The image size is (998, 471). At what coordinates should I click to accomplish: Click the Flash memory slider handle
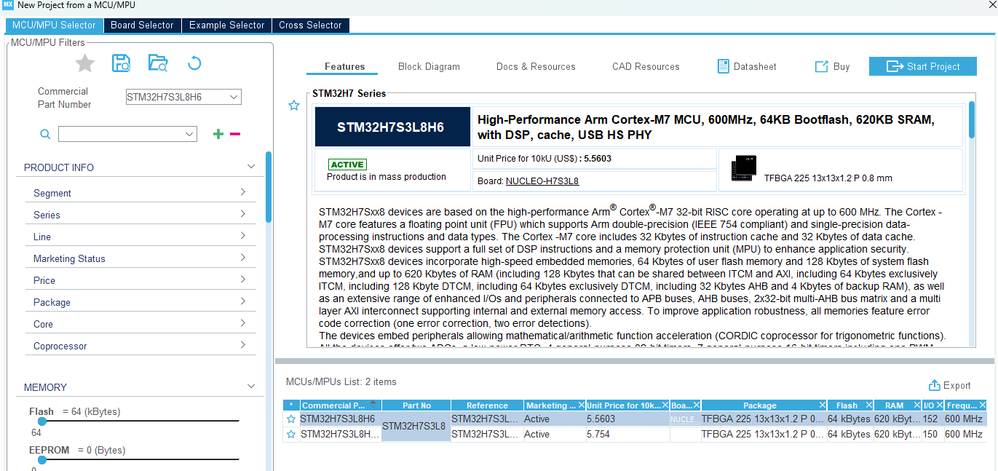[x=42, y=421]
